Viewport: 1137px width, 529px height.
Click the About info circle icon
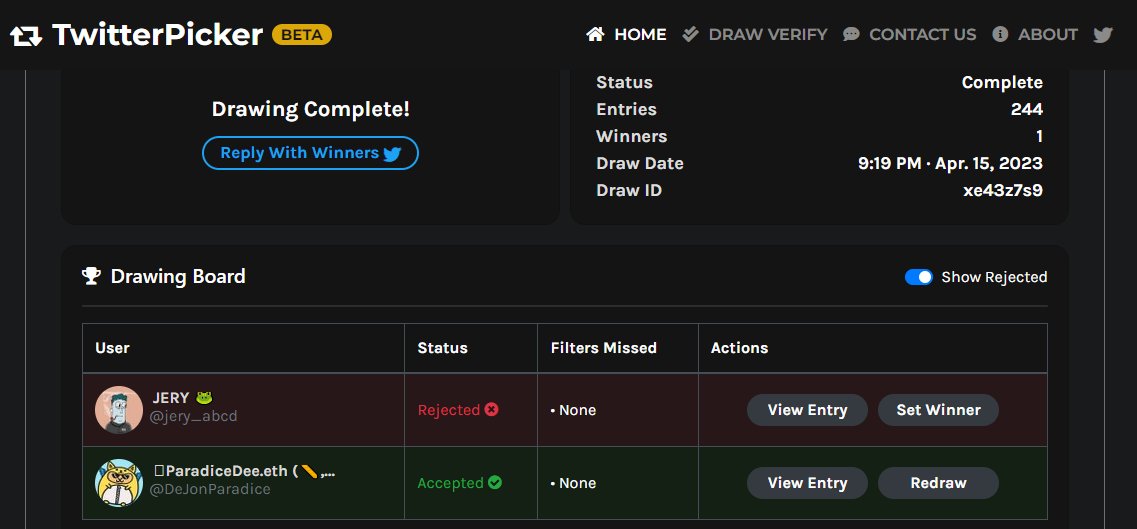(x=1000, y=34)
